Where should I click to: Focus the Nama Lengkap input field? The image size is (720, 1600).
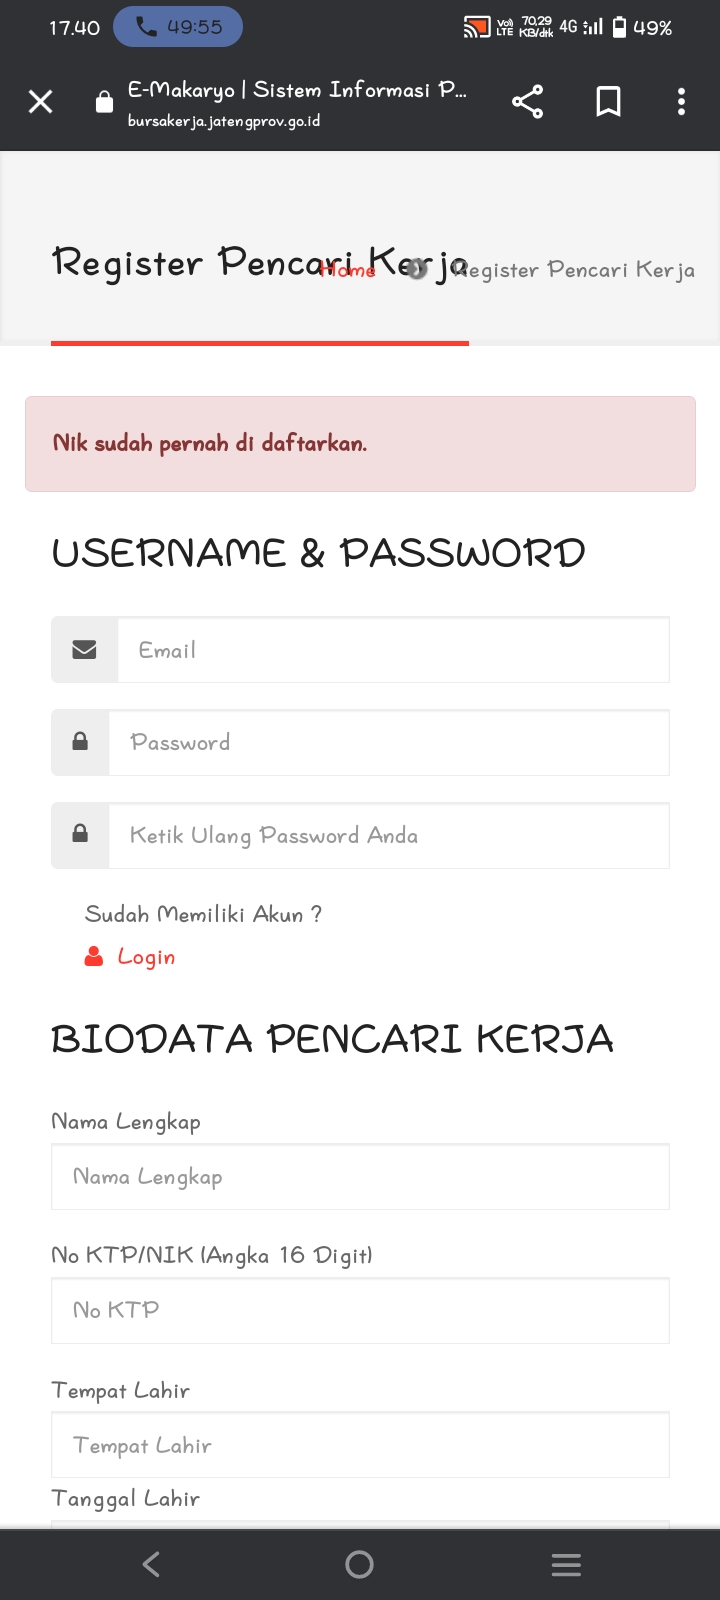pos(360,1177)
